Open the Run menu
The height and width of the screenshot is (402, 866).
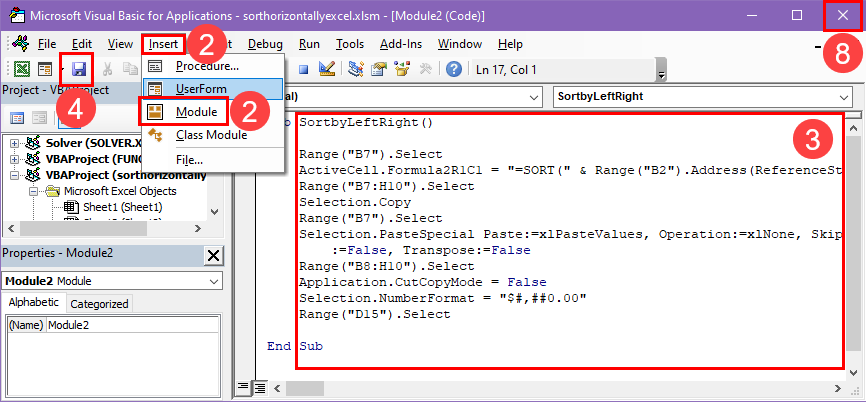coord(309,44)
